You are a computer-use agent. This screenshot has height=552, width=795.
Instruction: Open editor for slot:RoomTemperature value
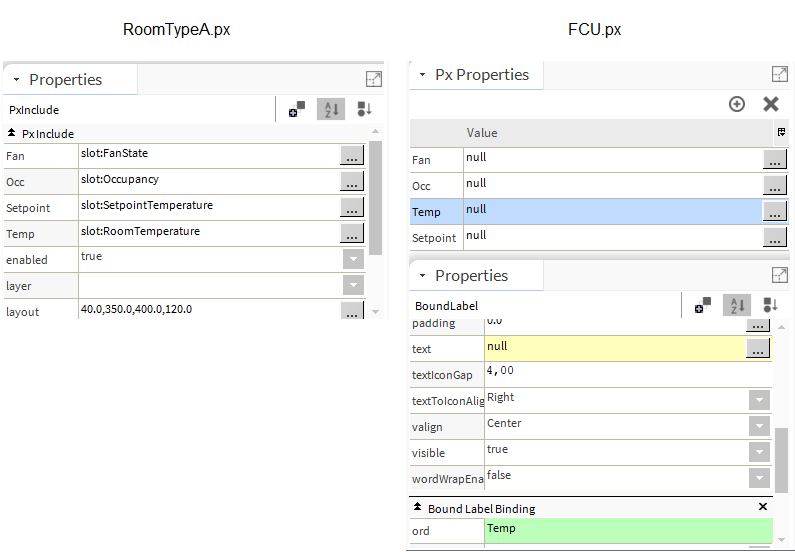click(351, 234)
